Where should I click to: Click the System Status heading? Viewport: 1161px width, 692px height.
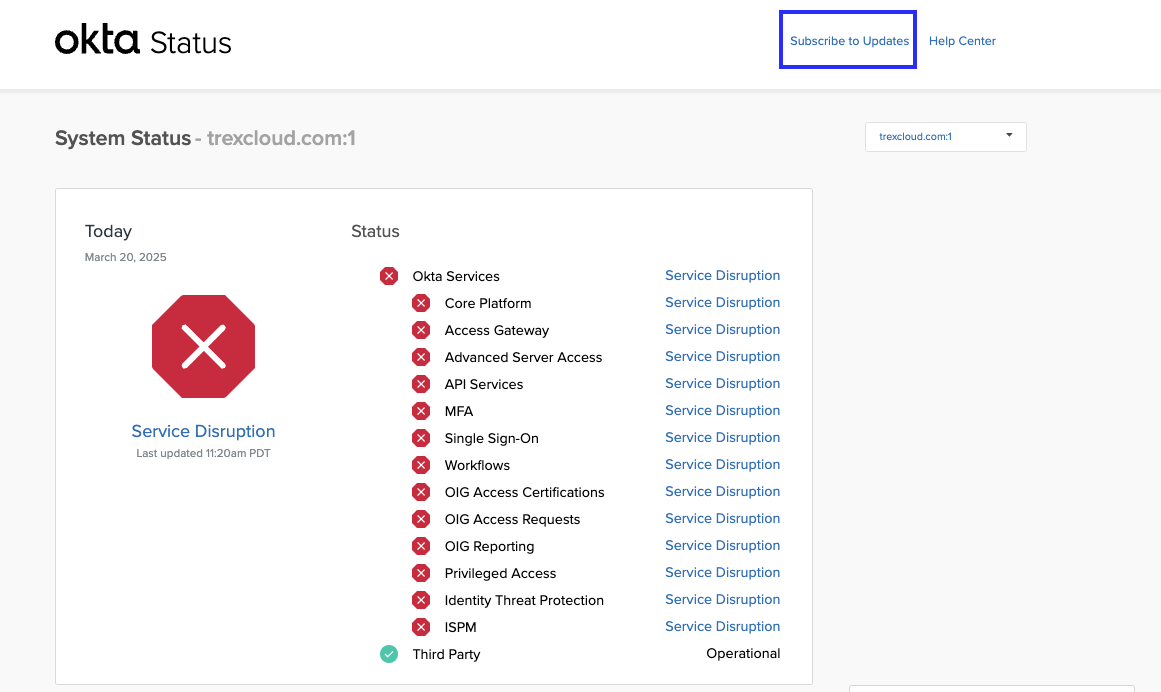click(123, 138)
